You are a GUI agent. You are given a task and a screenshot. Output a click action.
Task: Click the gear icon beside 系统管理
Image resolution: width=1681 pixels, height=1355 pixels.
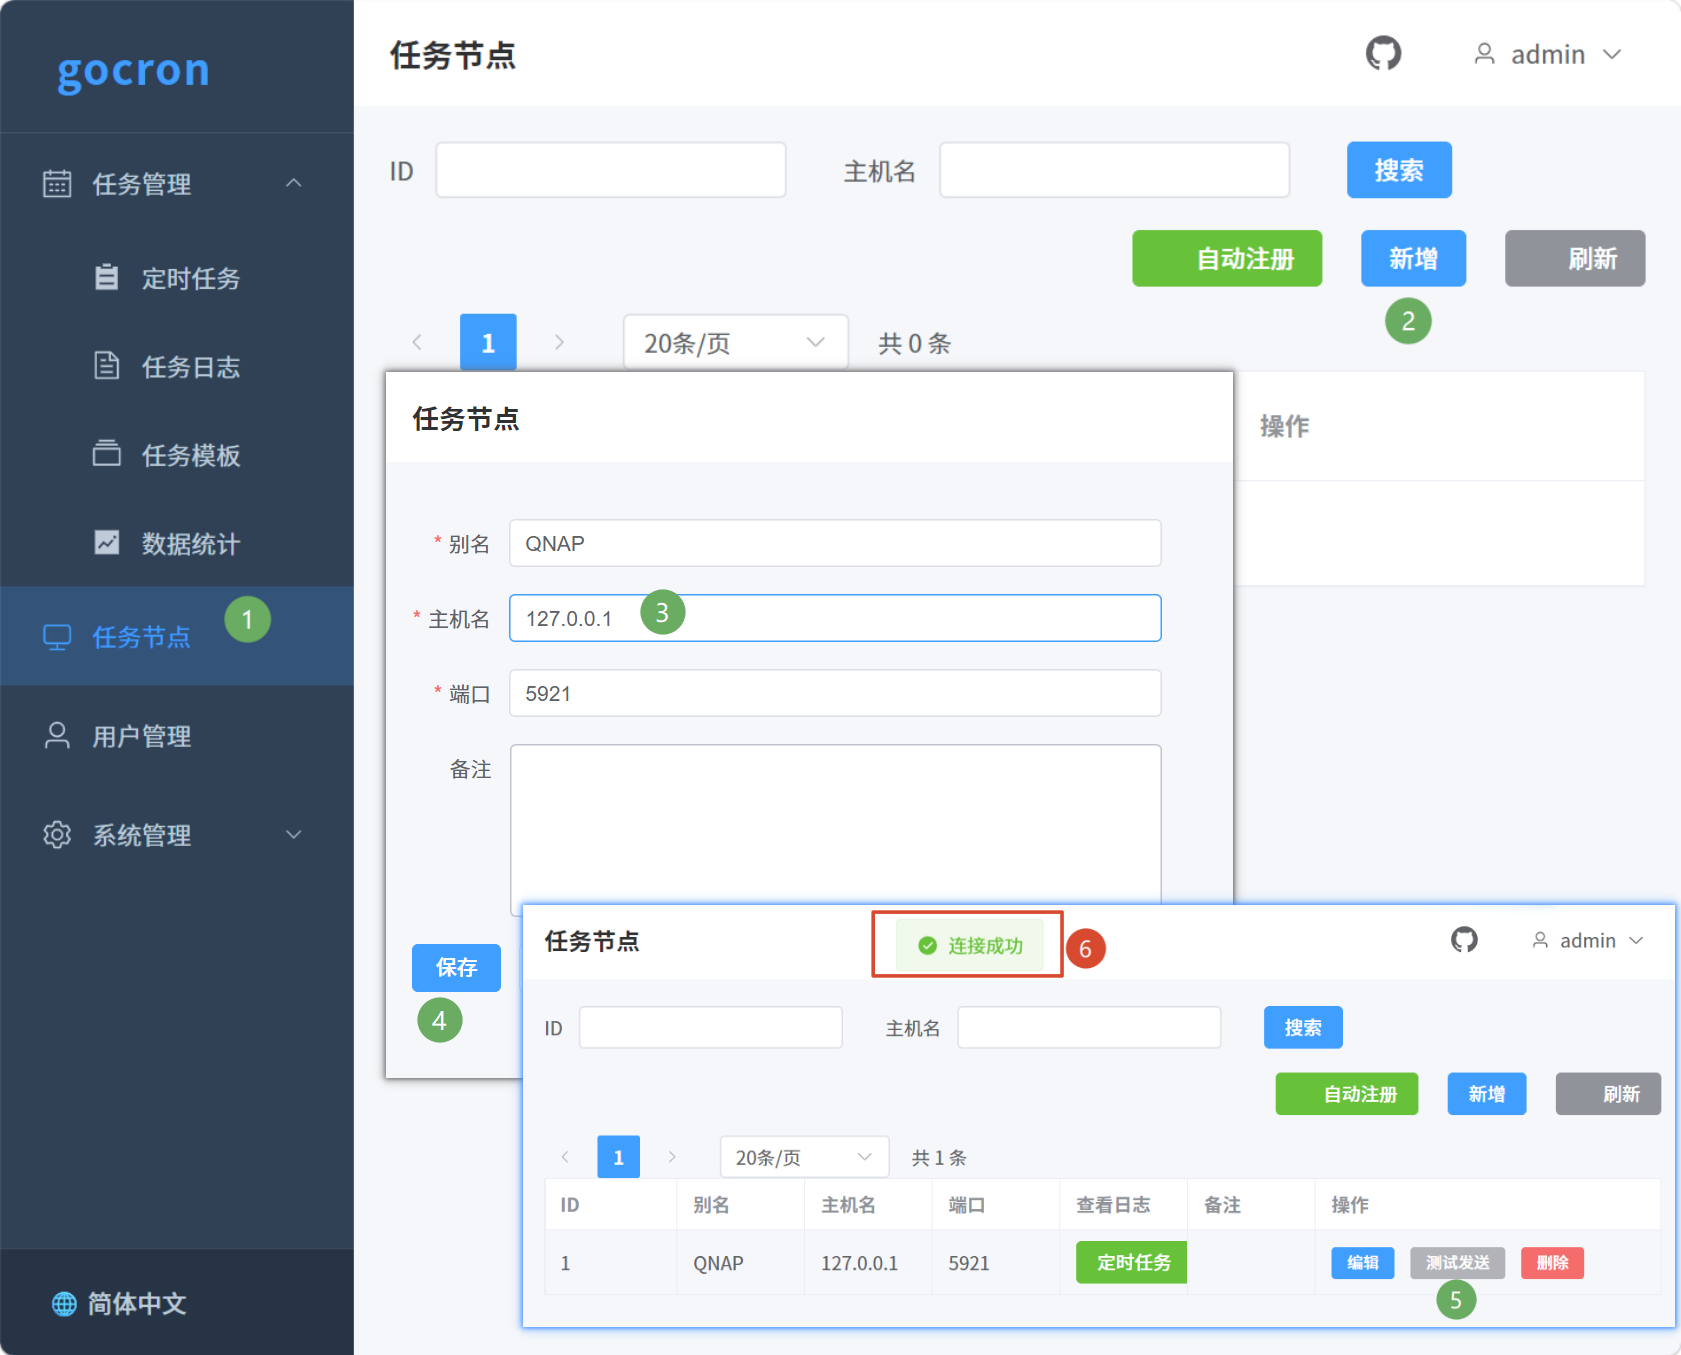pyautogui.click(x=57, y=834)
